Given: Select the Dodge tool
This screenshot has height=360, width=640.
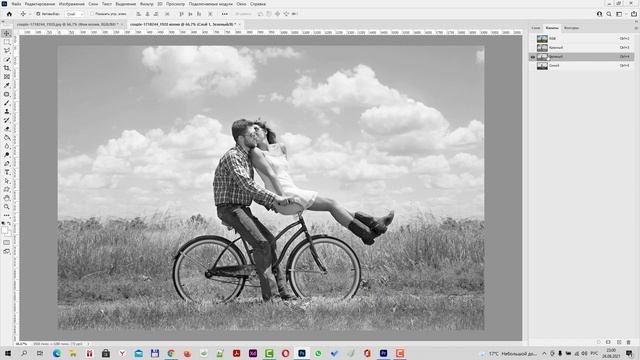Looking at the screenshot, I should 7,155.
